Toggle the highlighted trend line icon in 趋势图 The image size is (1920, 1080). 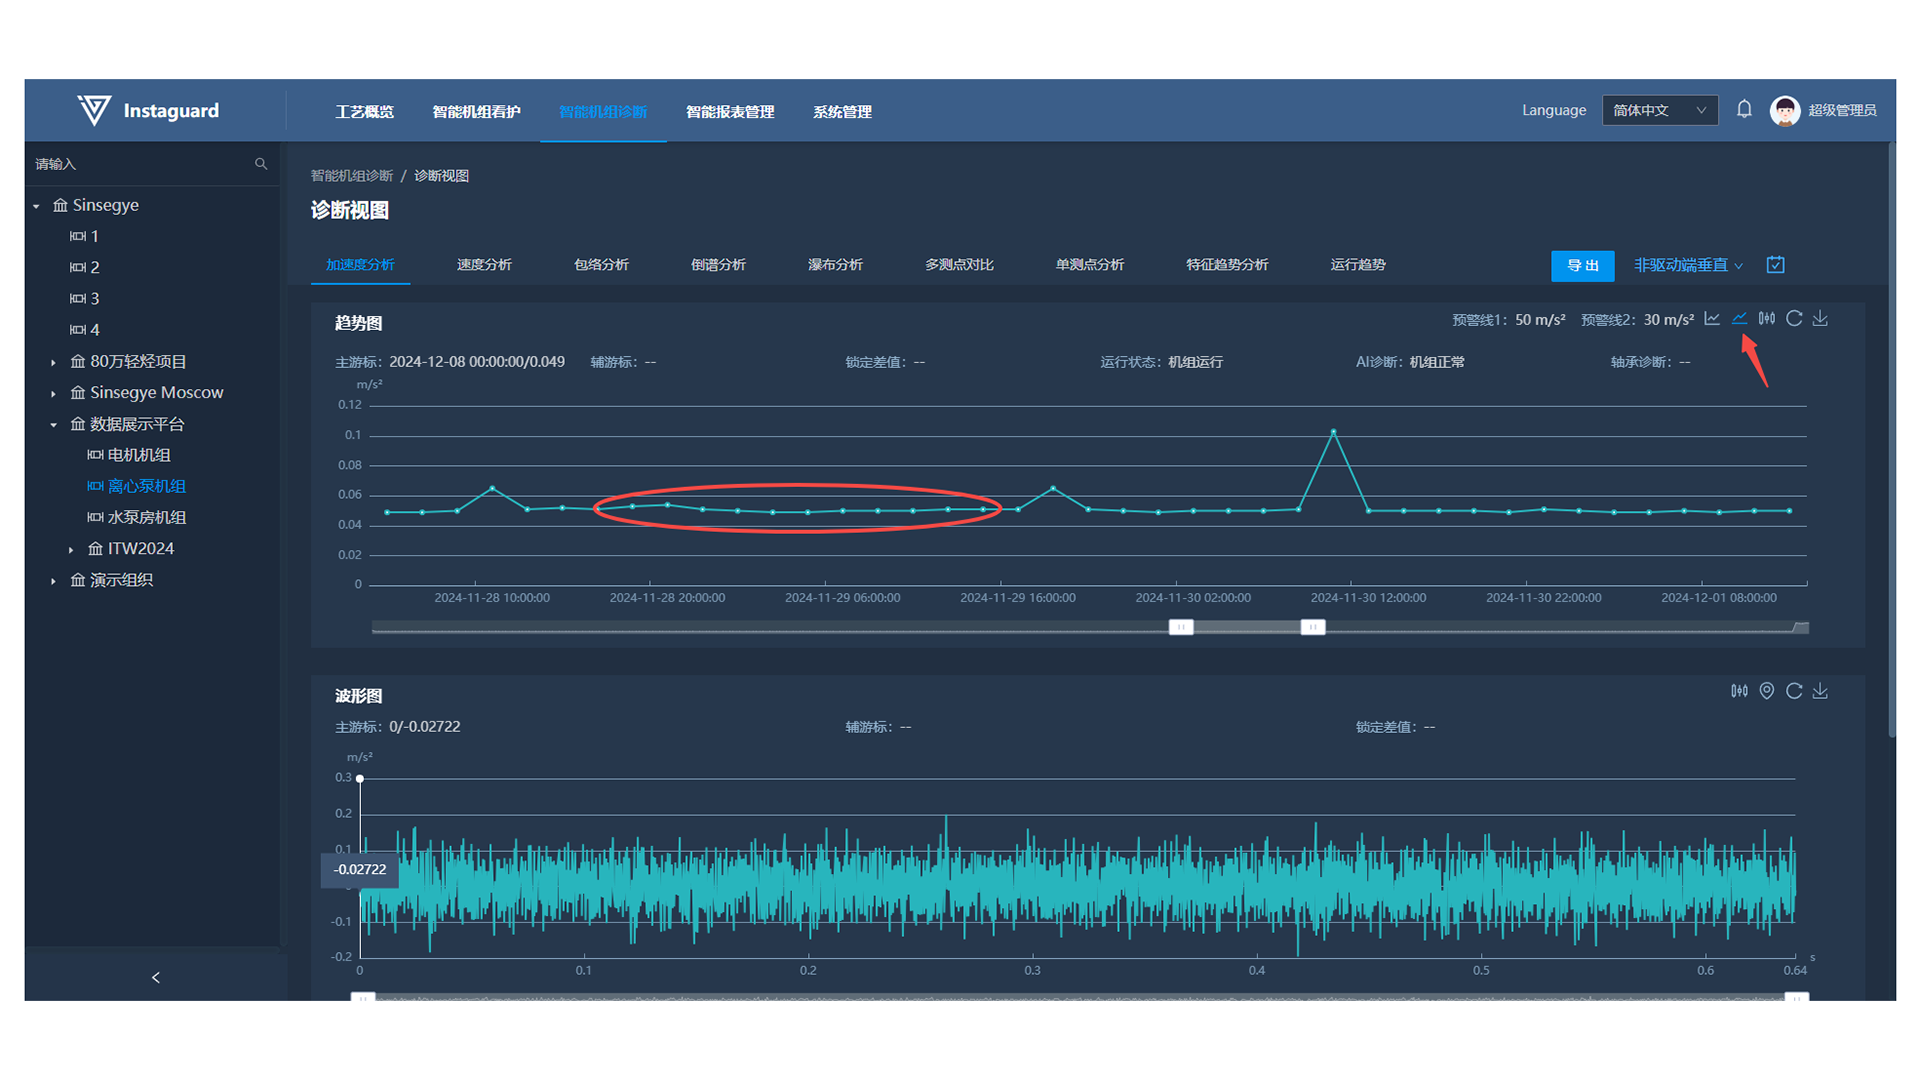click(1740, 319)
